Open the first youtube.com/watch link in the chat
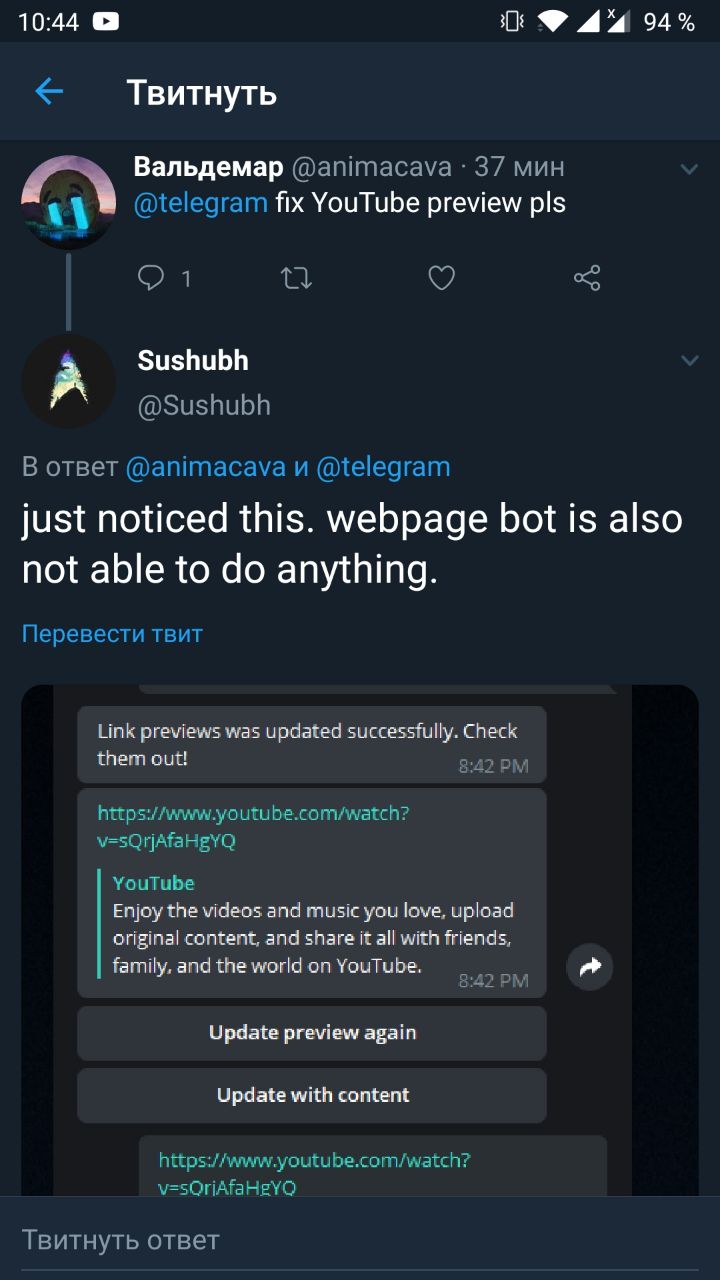720x1280 pixels. point(253,827)
